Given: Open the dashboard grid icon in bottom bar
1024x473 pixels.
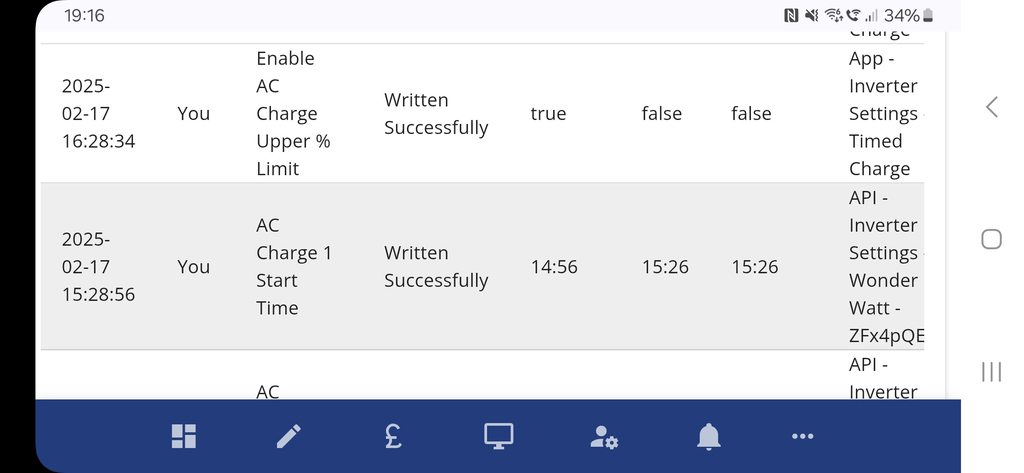Looking at the screenshot, I should click(184, 436).
